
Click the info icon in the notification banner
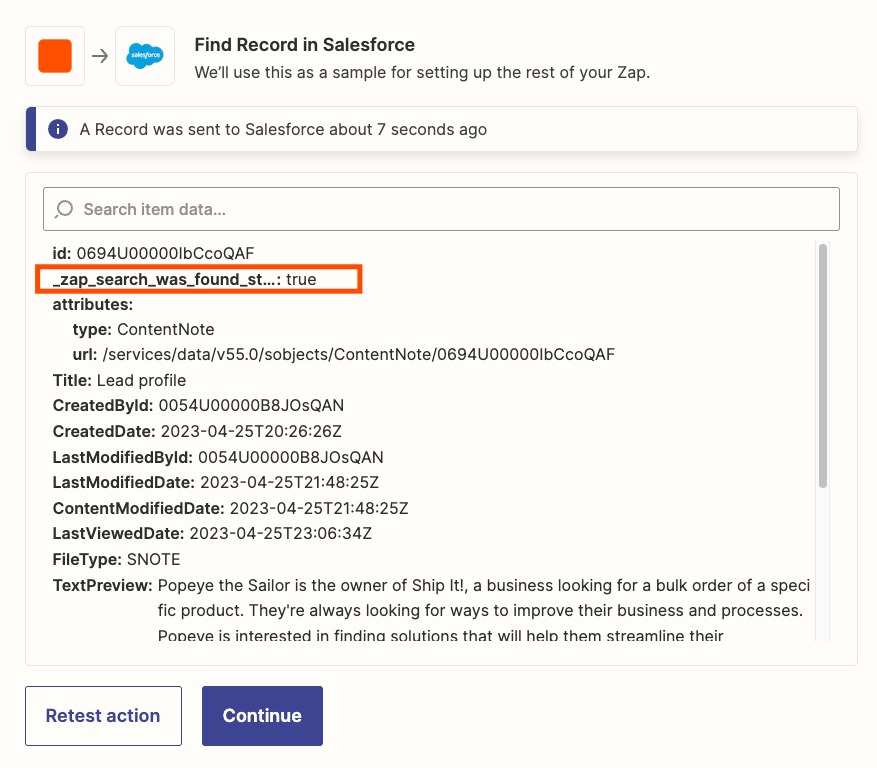pyautogui.click(x=58, y=129)
